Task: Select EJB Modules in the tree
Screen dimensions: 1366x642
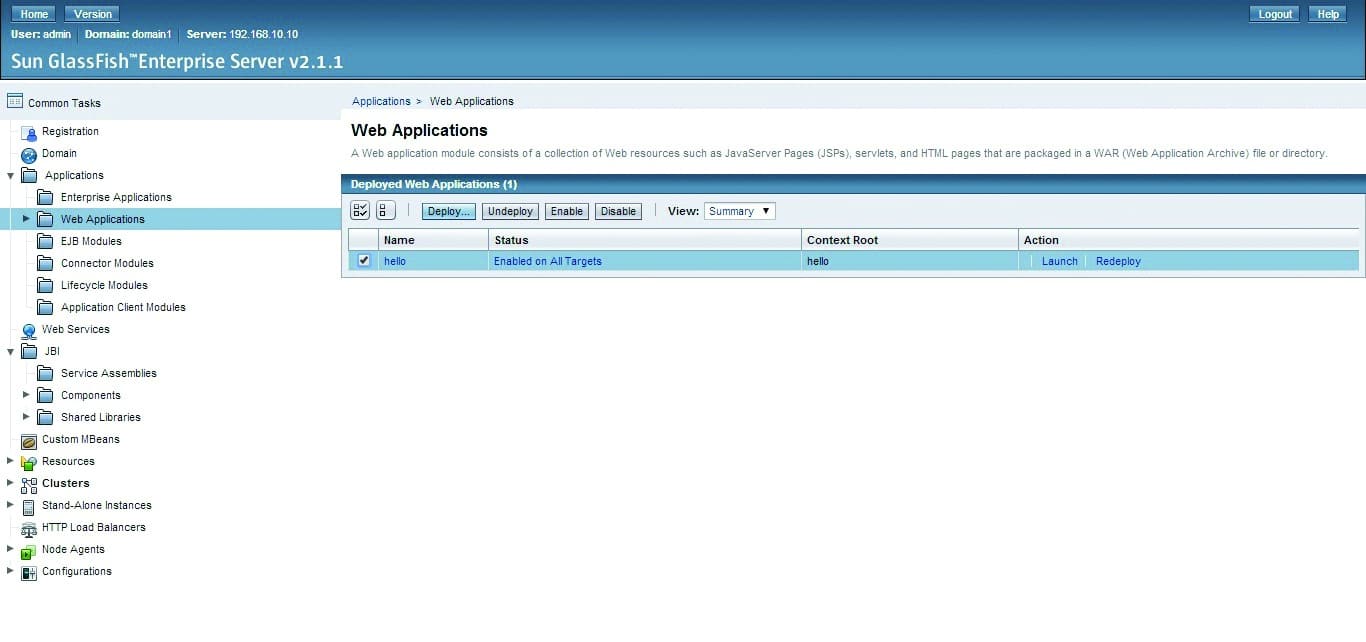Action: point(91,241)
